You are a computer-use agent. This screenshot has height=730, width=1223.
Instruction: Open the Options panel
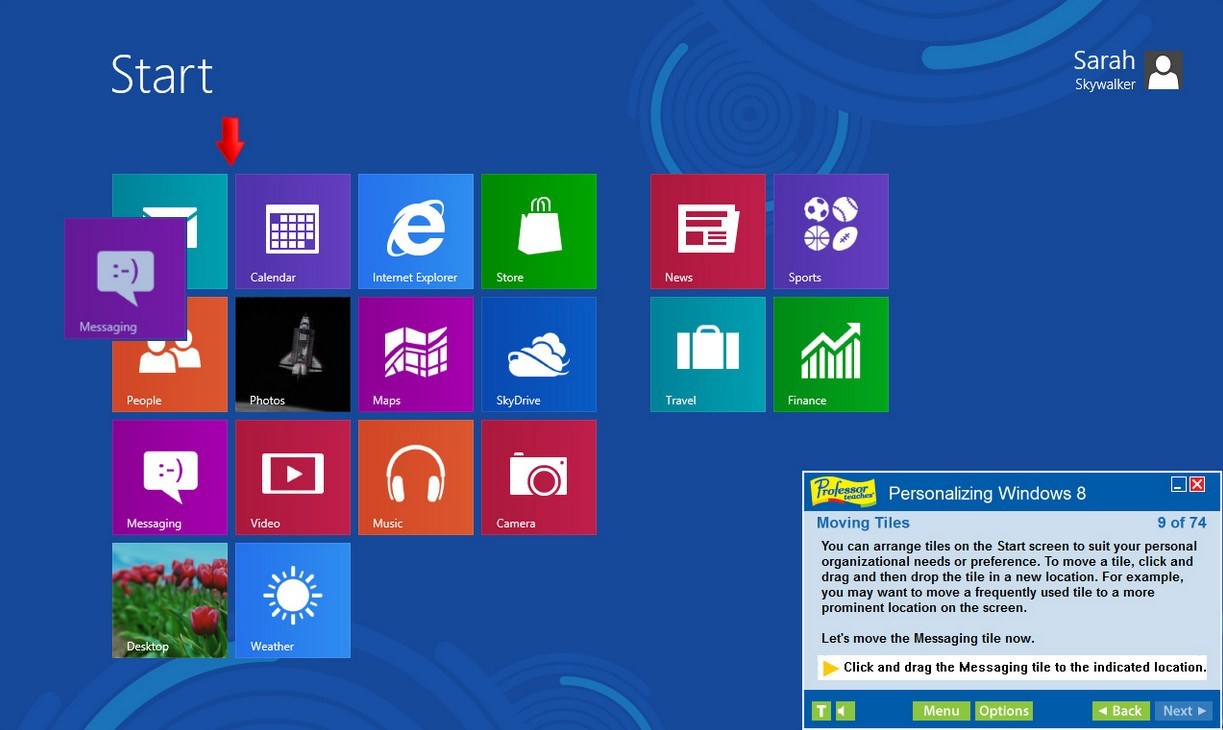coord(1003,710)
